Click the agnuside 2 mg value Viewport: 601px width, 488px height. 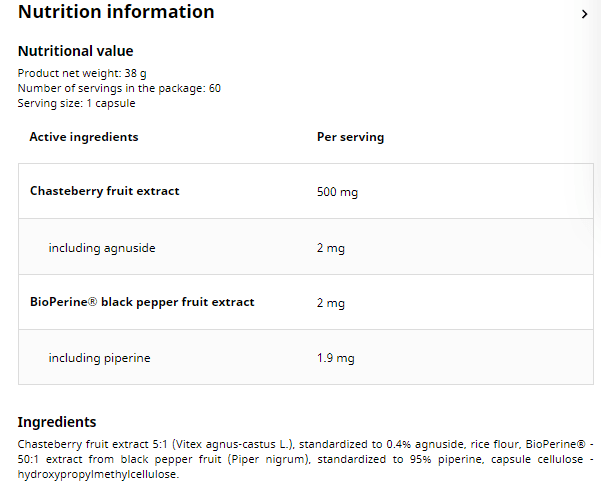point(330,248)
